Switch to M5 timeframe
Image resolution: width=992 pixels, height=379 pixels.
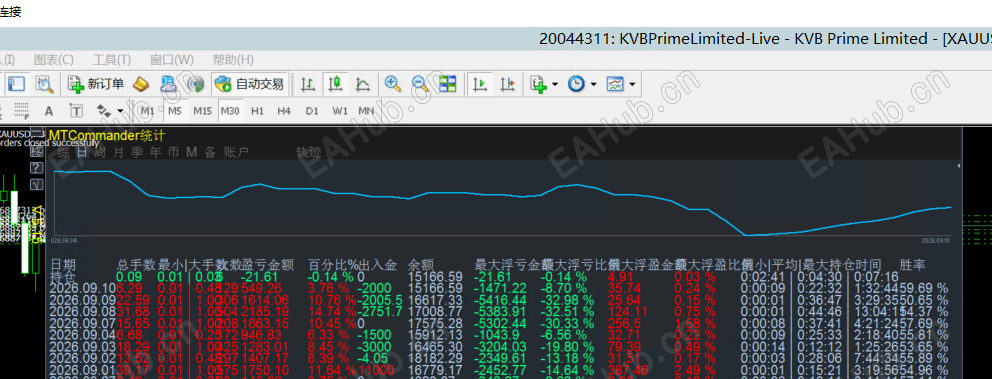(x=175, y=111)
